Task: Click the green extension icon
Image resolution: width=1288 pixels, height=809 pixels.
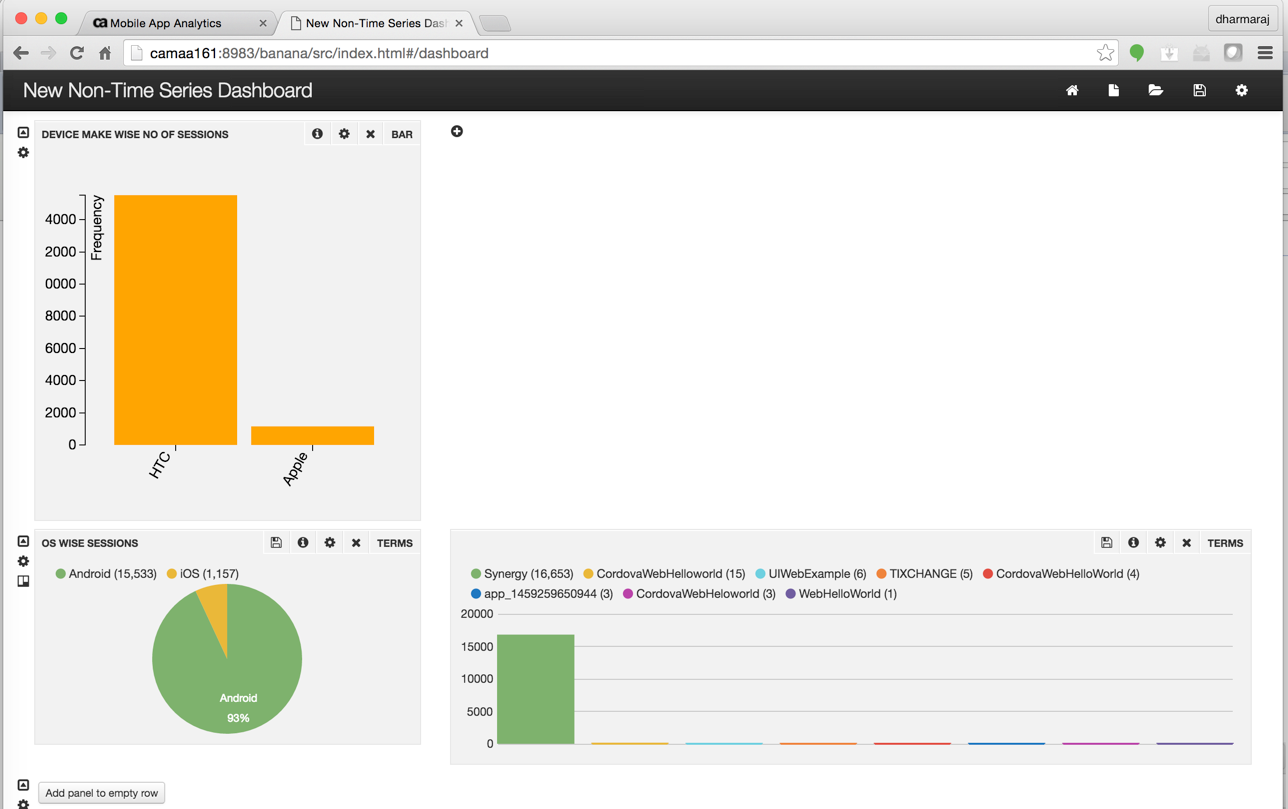Action: (x=1137, y=53)
